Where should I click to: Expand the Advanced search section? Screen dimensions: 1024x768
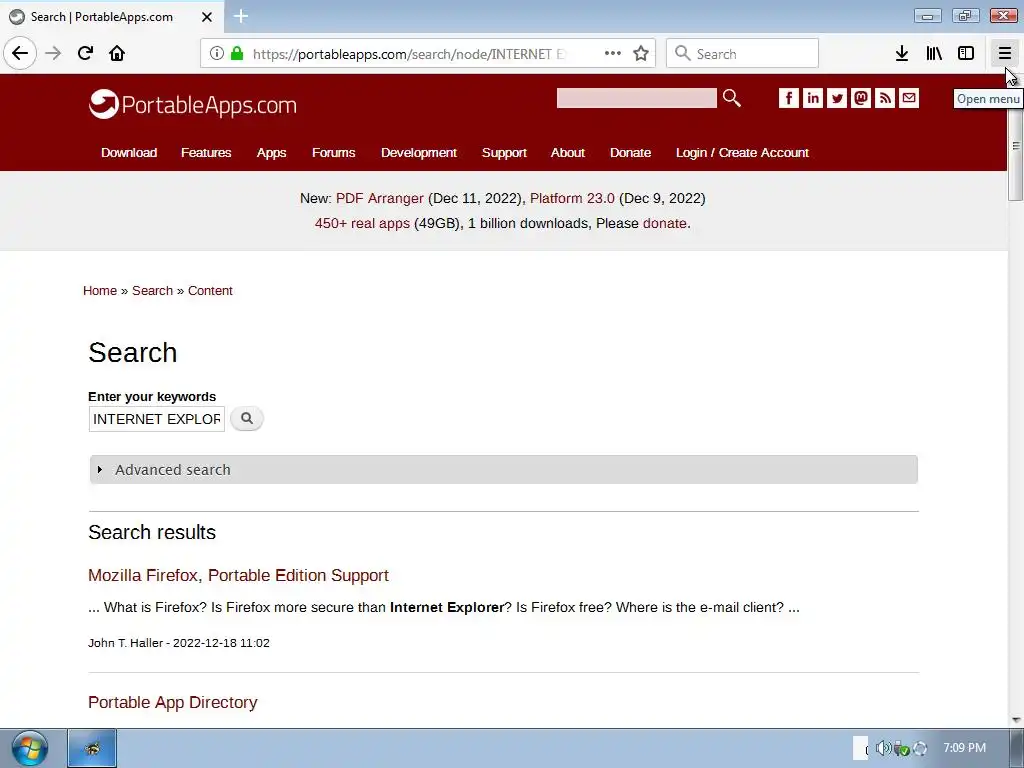(x=504, y=470)
